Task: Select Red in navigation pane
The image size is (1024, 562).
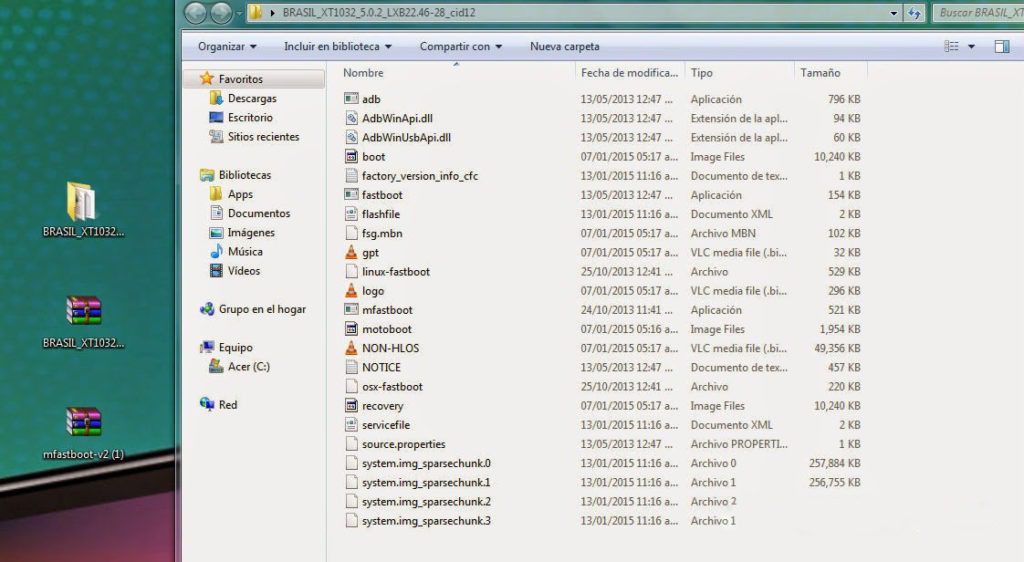Action: [227, 405]
